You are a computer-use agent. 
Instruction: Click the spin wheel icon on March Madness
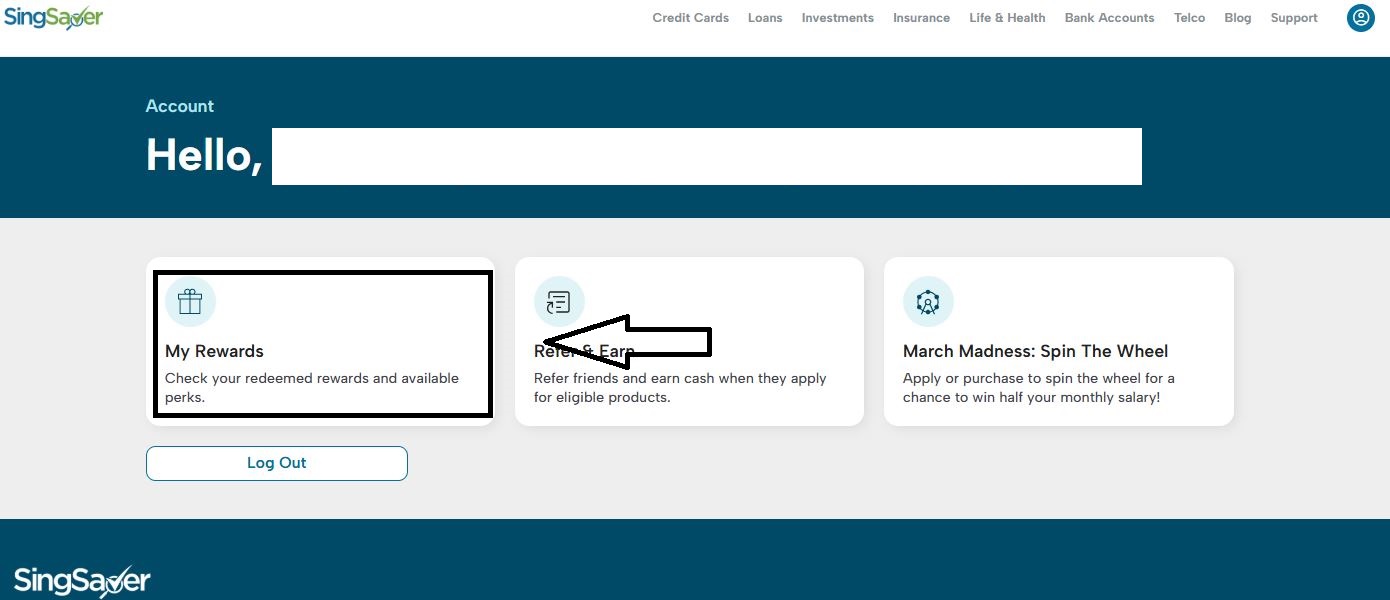point(928,302)
